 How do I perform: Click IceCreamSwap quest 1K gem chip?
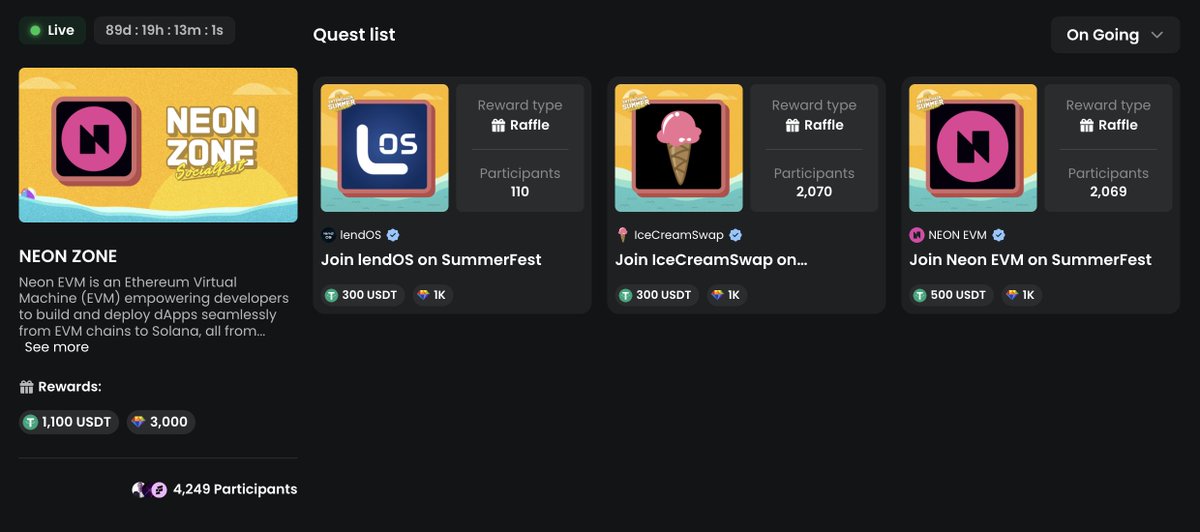pyautogui.click(x=725, y=295)
